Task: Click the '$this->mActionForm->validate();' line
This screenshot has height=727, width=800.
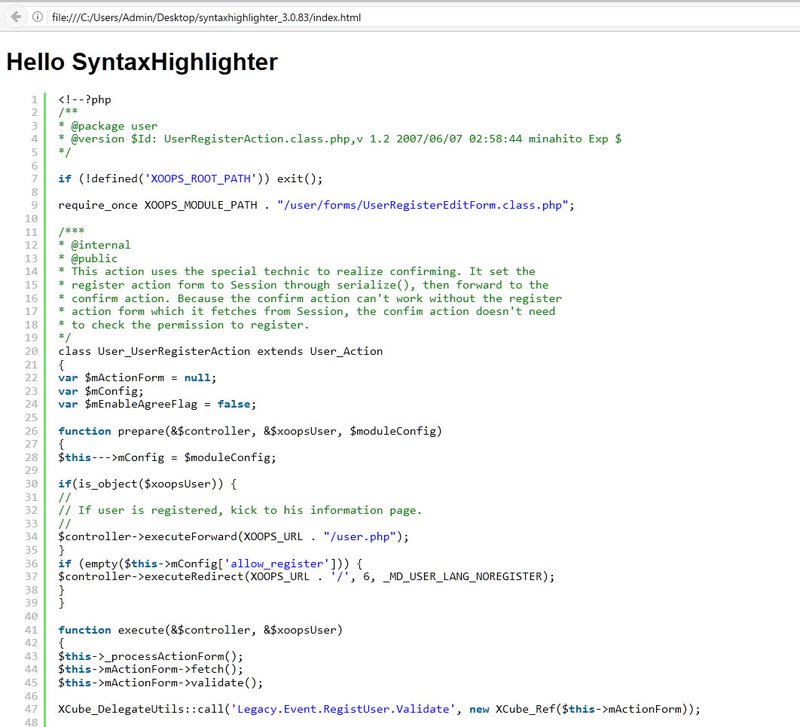Action: 161,683
